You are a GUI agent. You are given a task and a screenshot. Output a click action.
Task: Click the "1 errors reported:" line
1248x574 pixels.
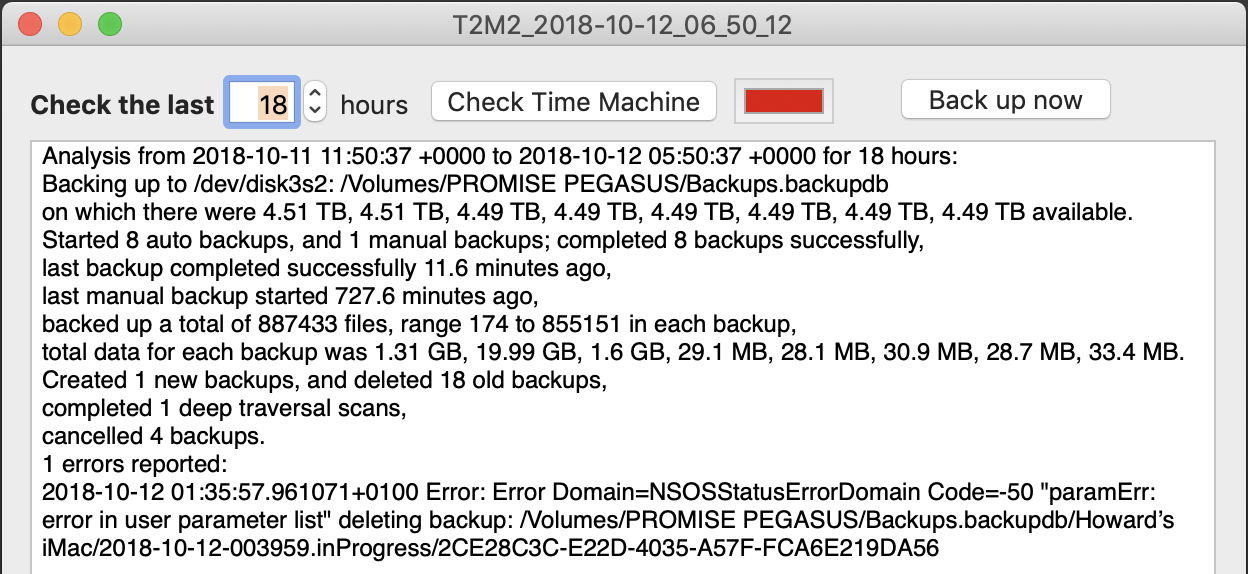tap(135, 464)
